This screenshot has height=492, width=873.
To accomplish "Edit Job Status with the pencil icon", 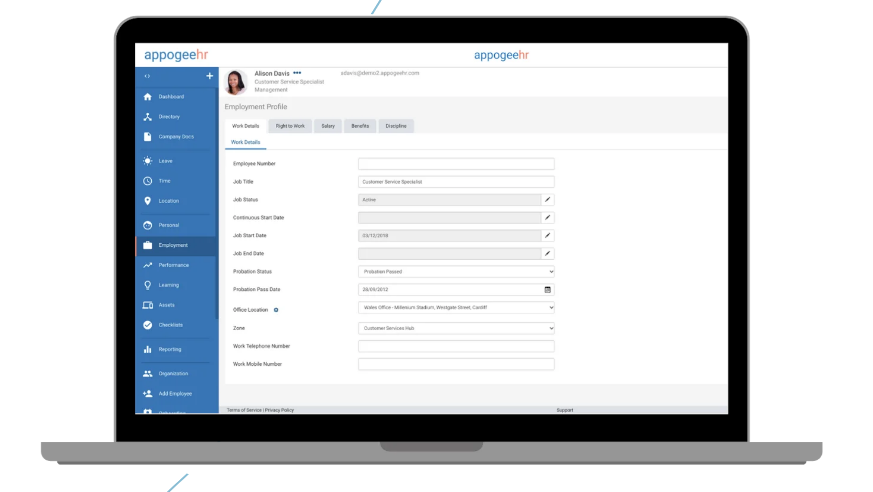I will 548,200.
